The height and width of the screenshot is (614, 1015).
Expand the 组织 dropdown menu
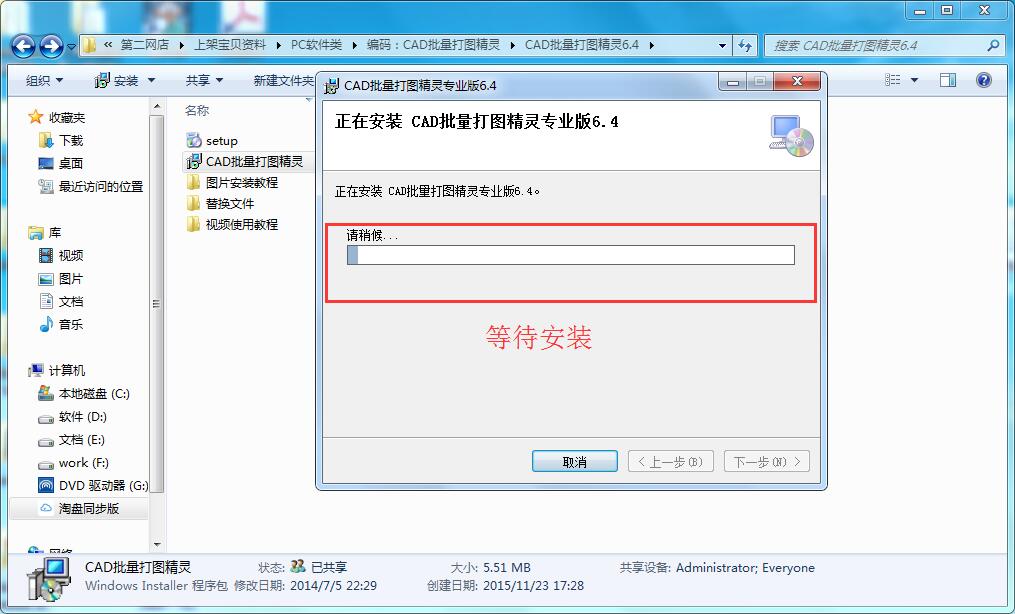(x=45, y=80)
